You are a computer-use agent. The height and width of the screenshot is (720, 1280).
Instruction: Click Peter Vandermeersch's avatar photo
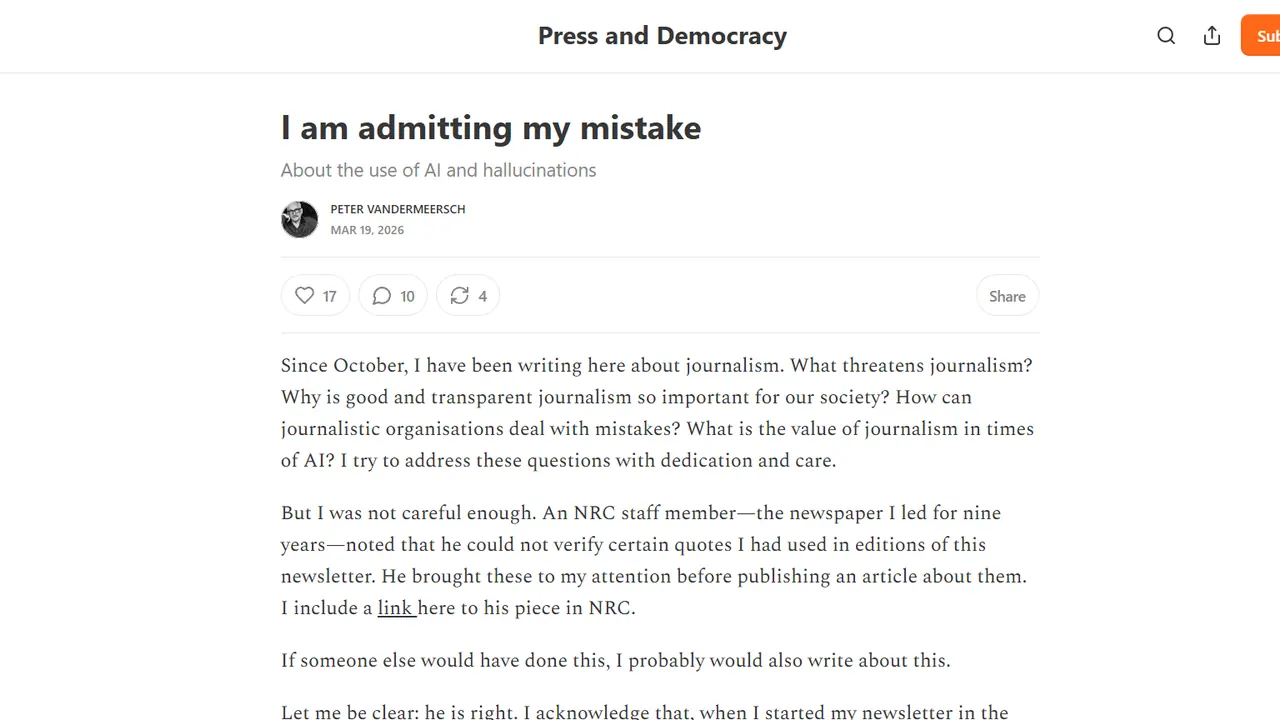(299, 219)
